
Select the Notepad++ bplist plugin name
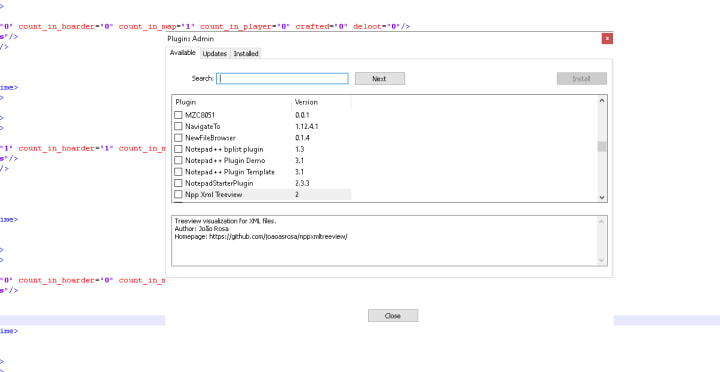224,149
